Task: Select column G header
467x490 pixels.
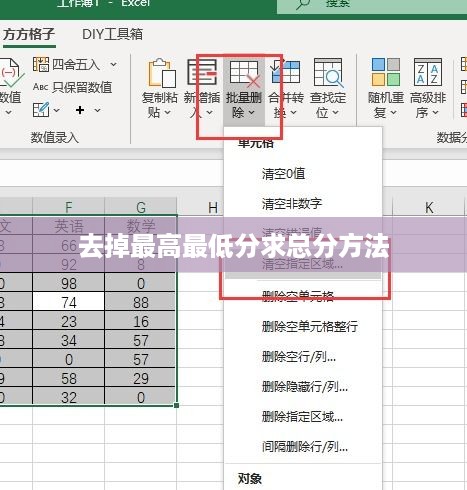Action: pyautogui.click(x=141, y=207)
